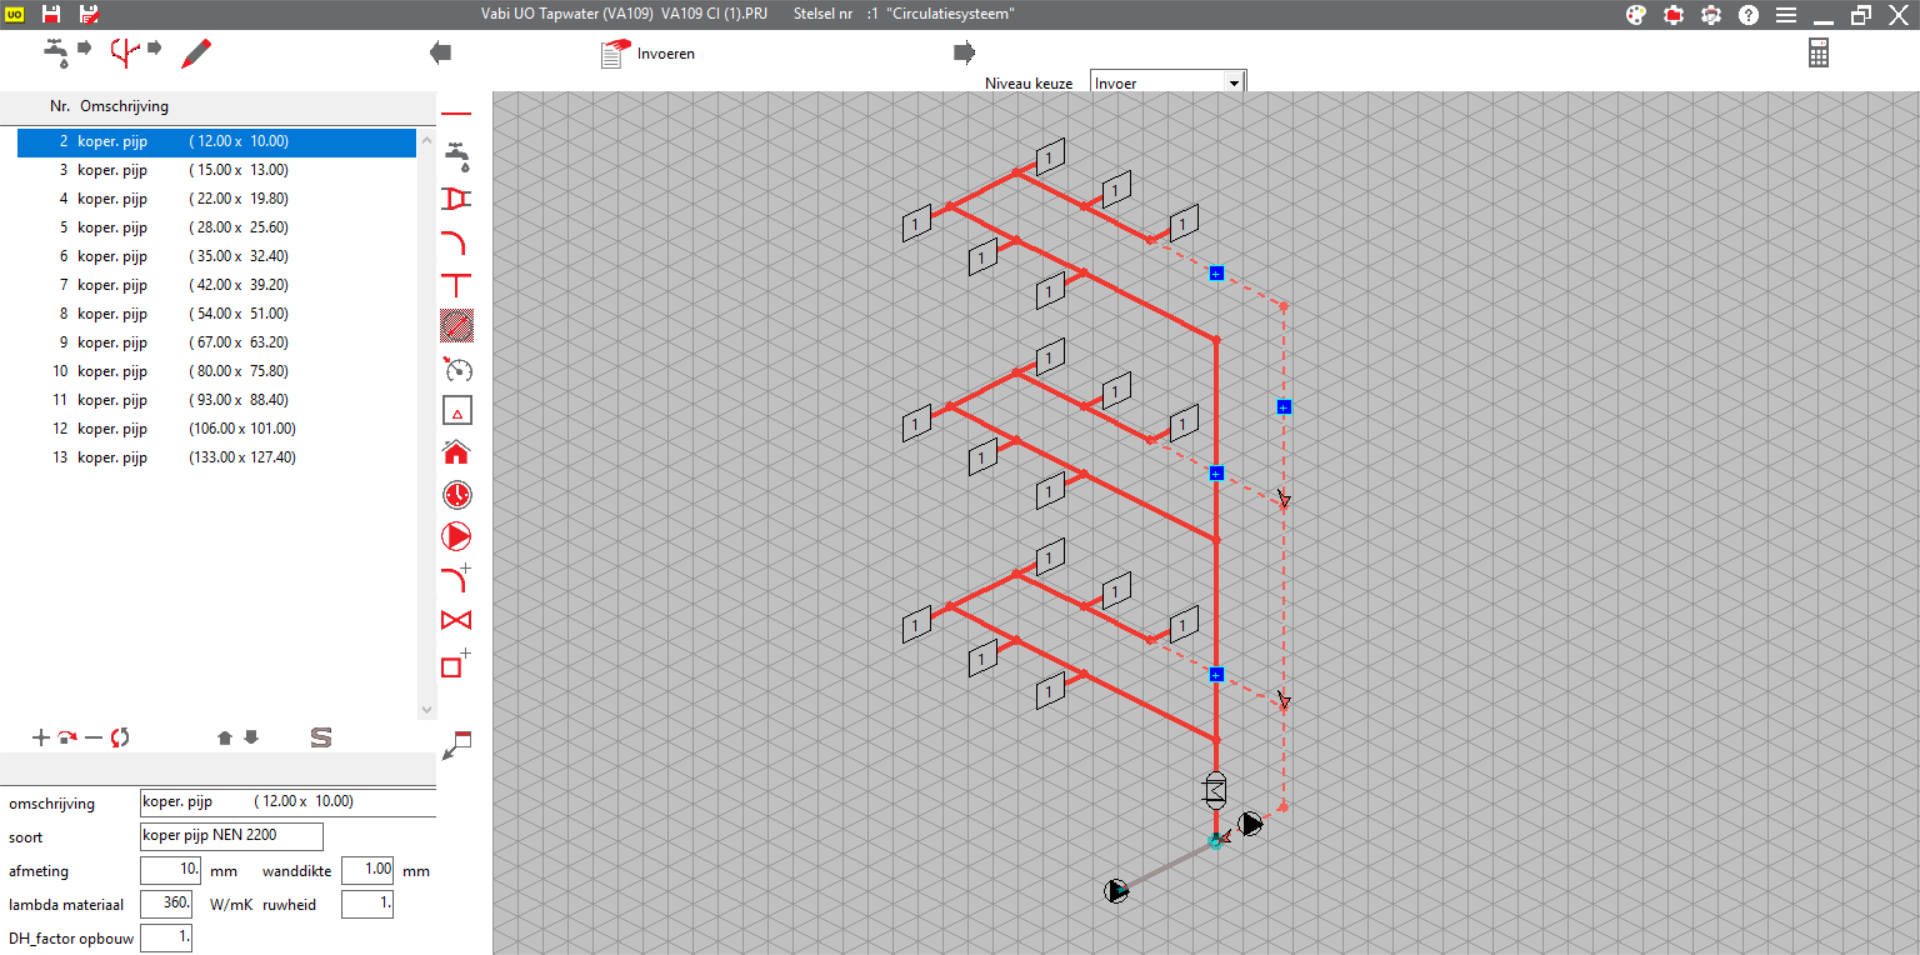
Task: Select the straight pipe line tool
Action: (456, 115)
